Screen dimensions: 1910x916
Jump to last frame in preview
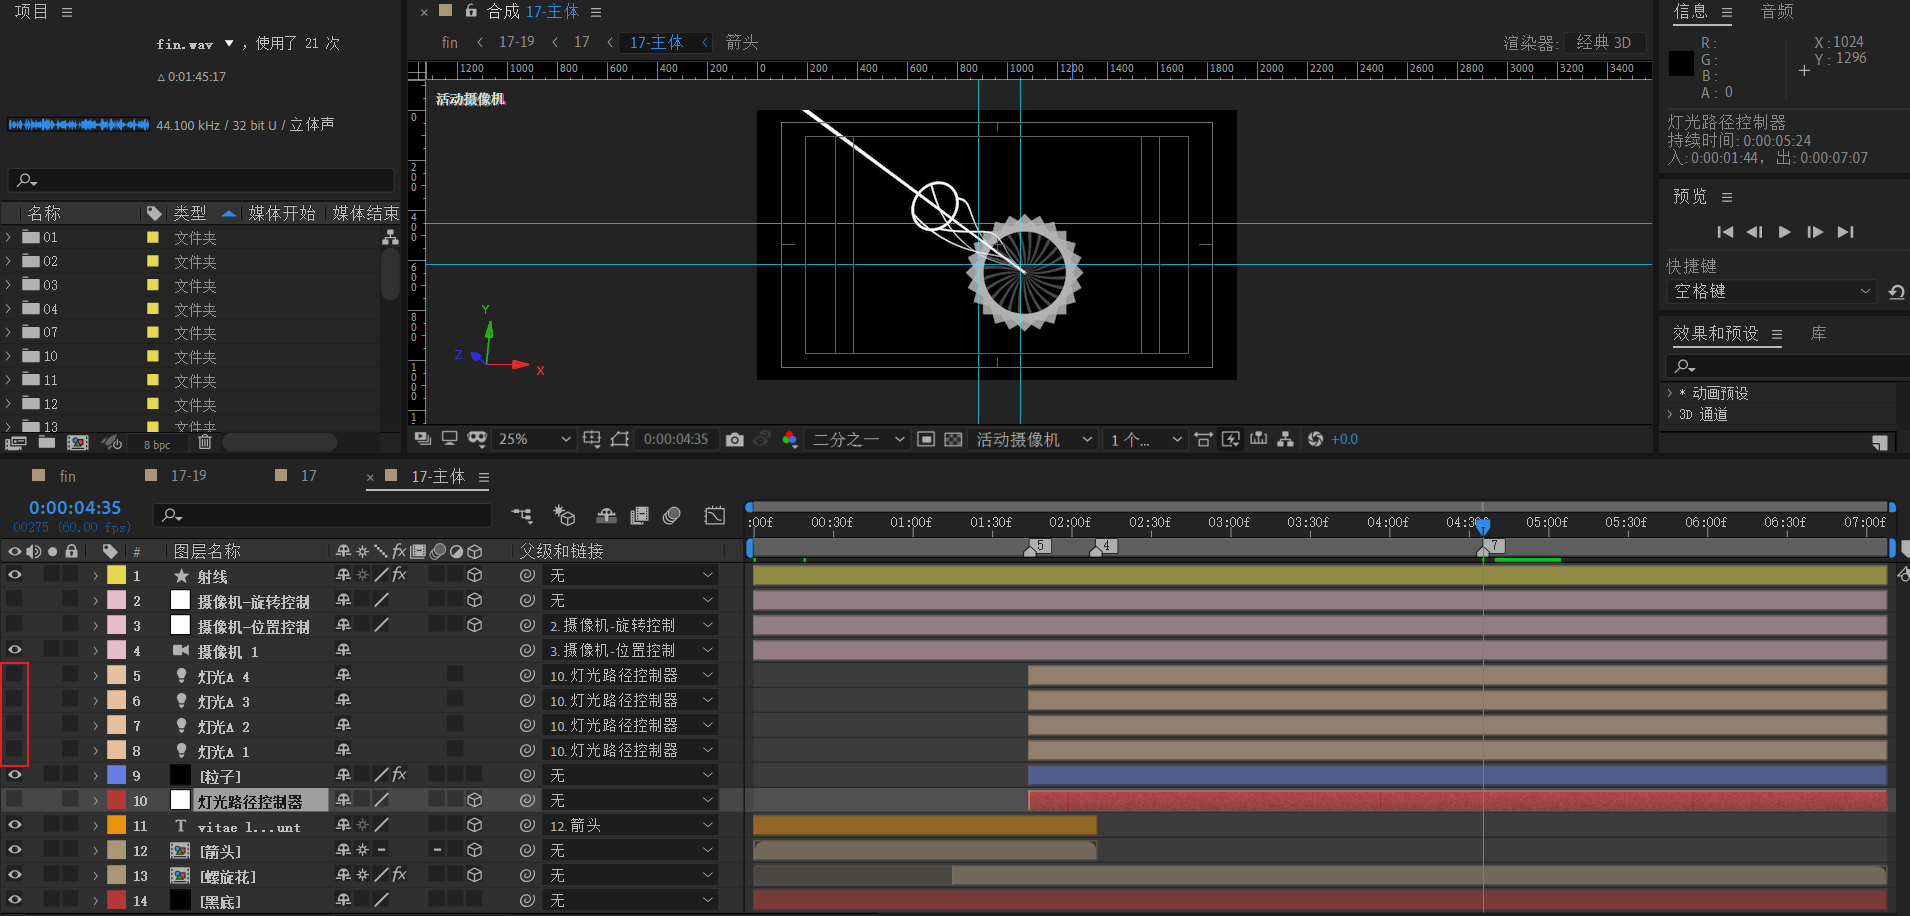coord(1846,232)
